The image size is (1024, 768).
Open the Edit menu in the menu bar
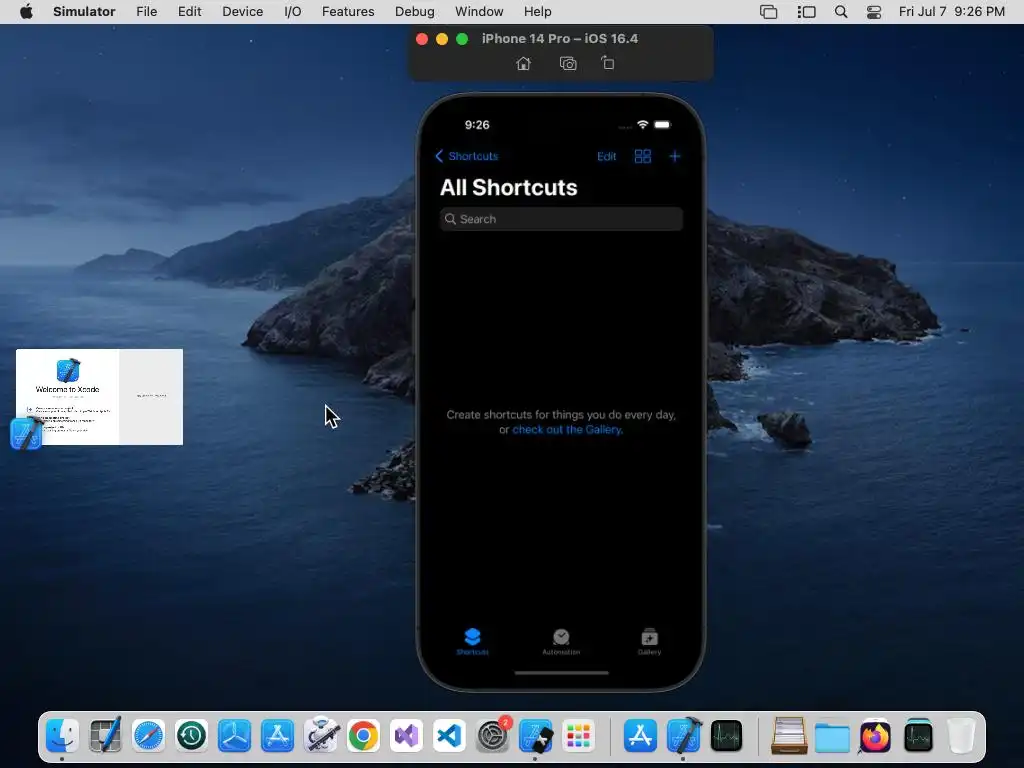tap(189, 12)
